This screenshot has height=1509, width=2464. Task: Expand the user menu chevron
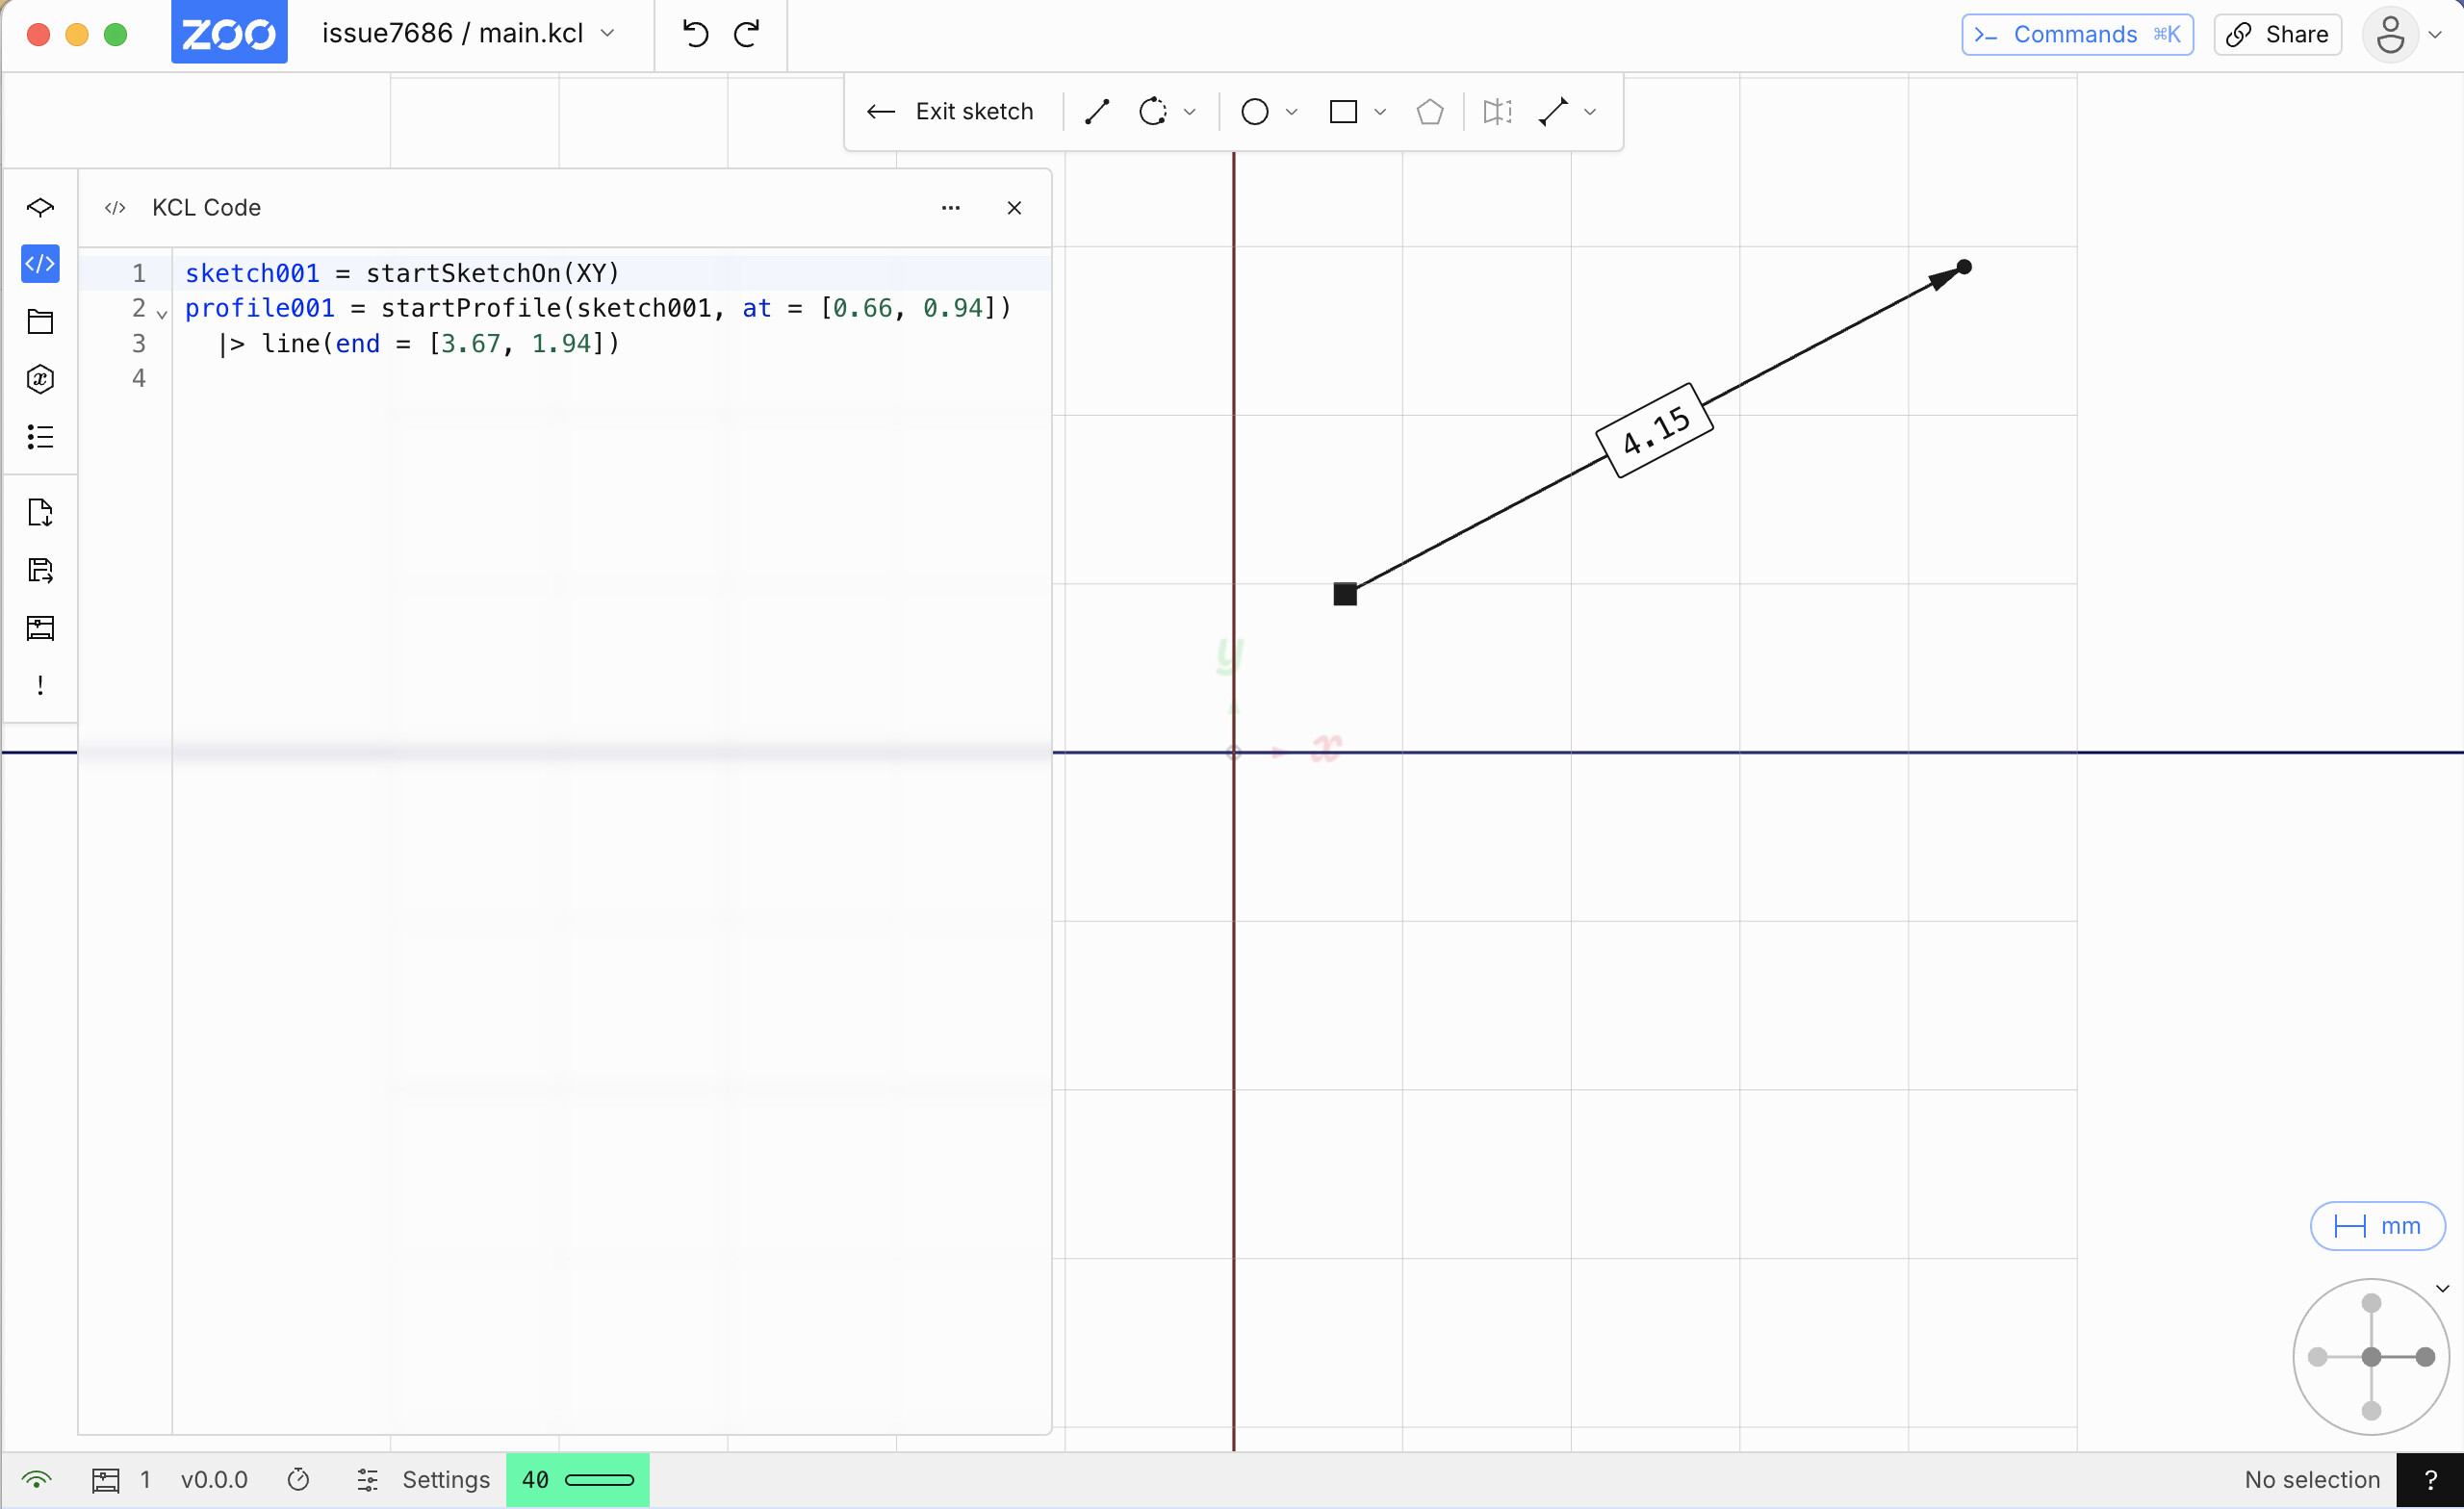2436,34
